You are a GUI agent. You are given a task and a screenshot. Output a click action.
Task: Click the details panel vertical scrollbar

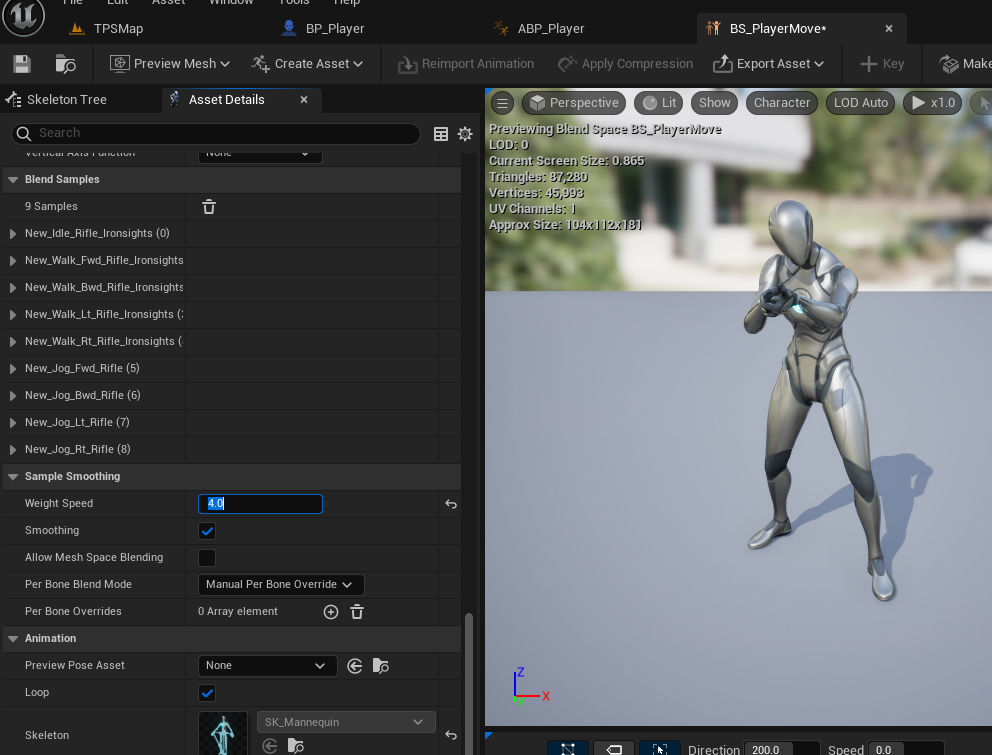point(469,683)
